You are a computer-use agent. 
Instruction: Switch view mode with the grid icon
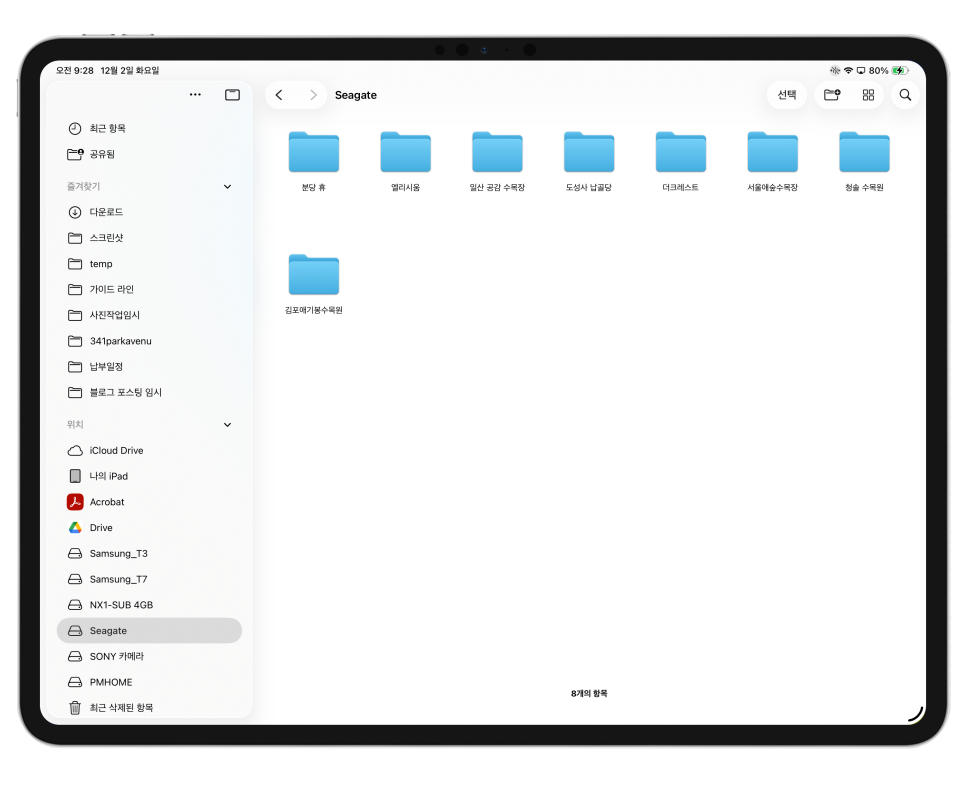click(868, 95)
